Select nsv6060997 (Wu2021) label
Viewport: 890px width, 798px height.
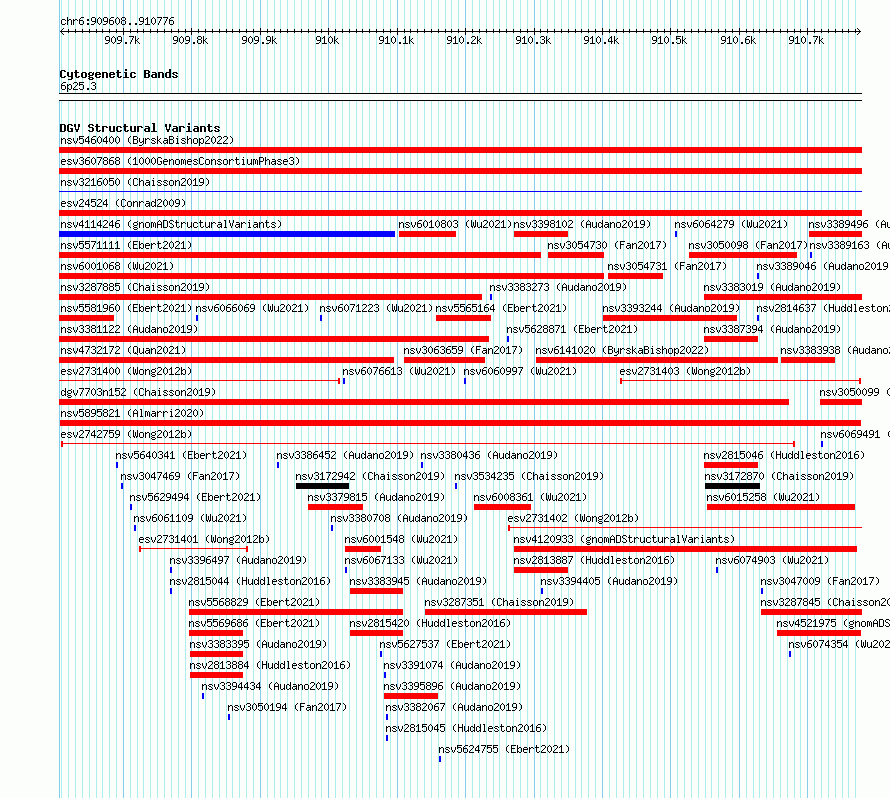(x=520, y=371)
